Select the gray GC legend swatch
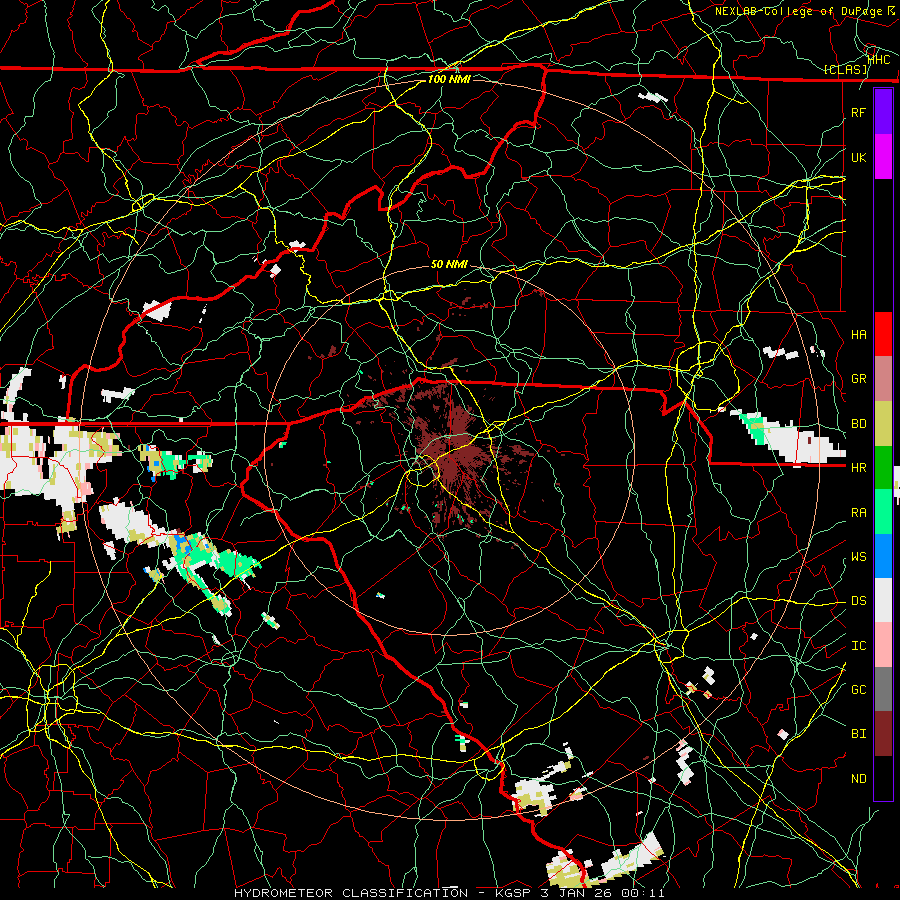The height and width of the screenshot is (900, 900). tap(883, 689)
